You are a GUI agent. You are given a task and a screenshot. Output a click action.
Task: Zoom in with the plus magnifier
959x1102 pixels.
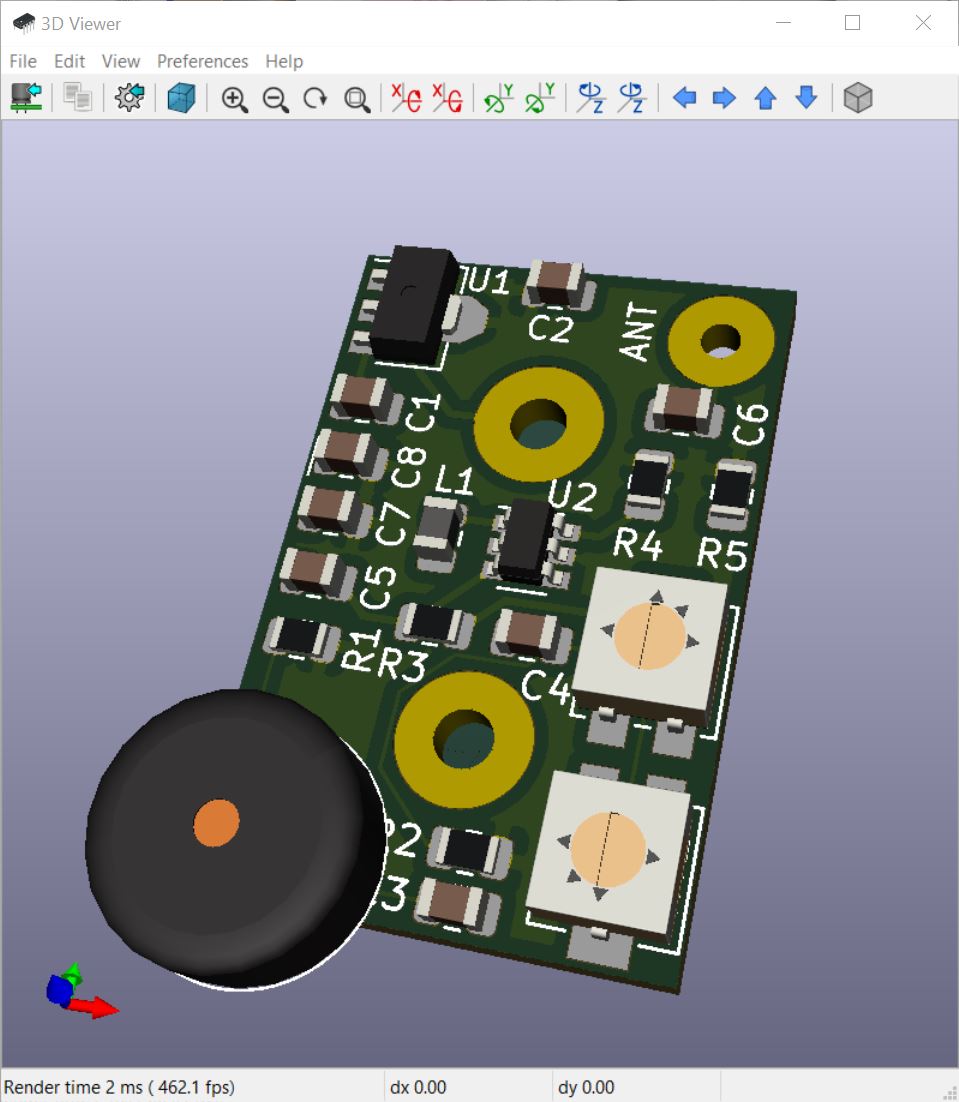click(x=234, y=98)
